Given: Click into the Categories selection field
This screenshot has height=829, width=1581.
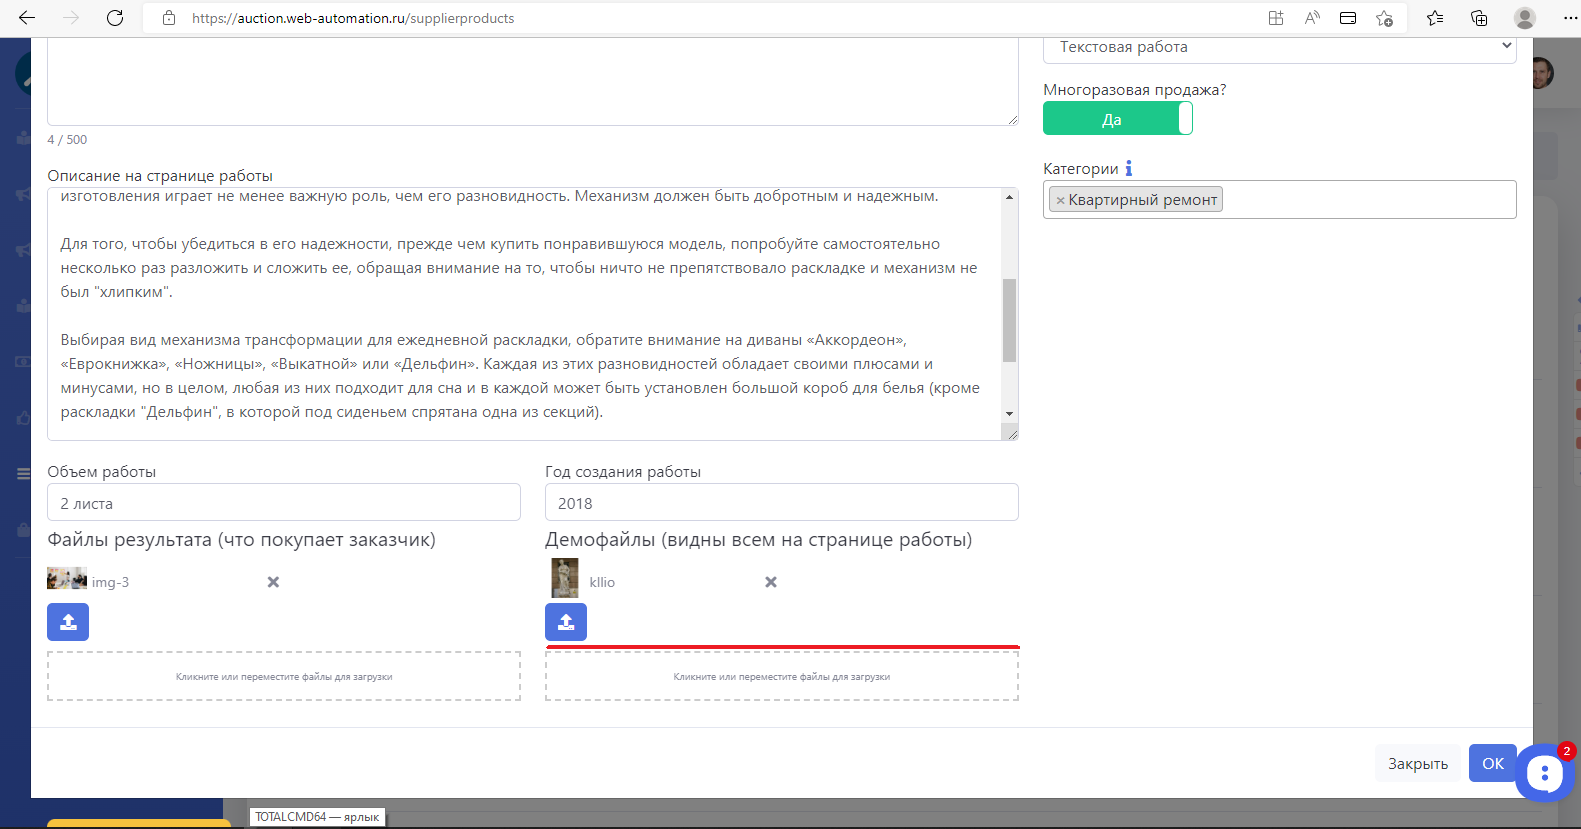Looking at the screenshot, I should point(1368,200).
